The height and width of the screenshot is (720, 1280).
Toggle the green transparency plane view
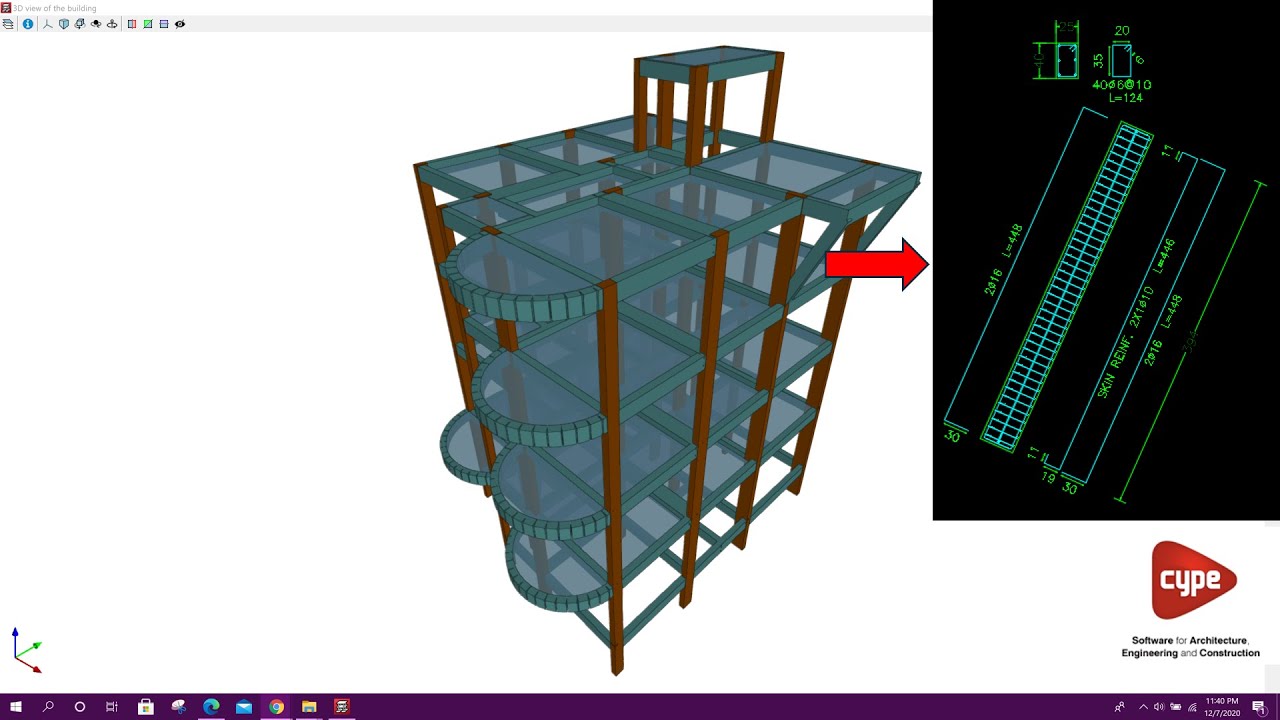[148, 24]
